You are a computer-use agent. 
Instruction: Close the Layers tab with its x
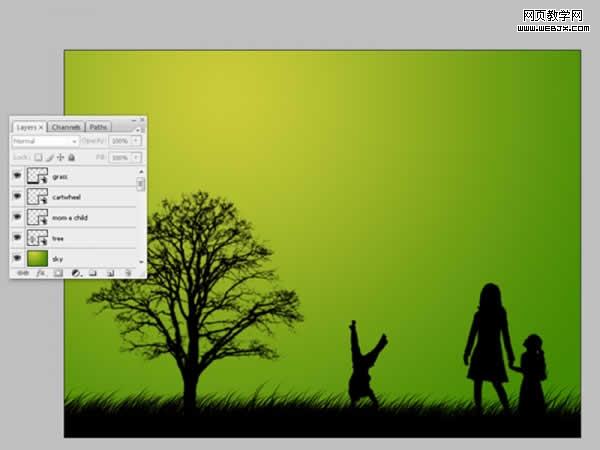point(41,127)
